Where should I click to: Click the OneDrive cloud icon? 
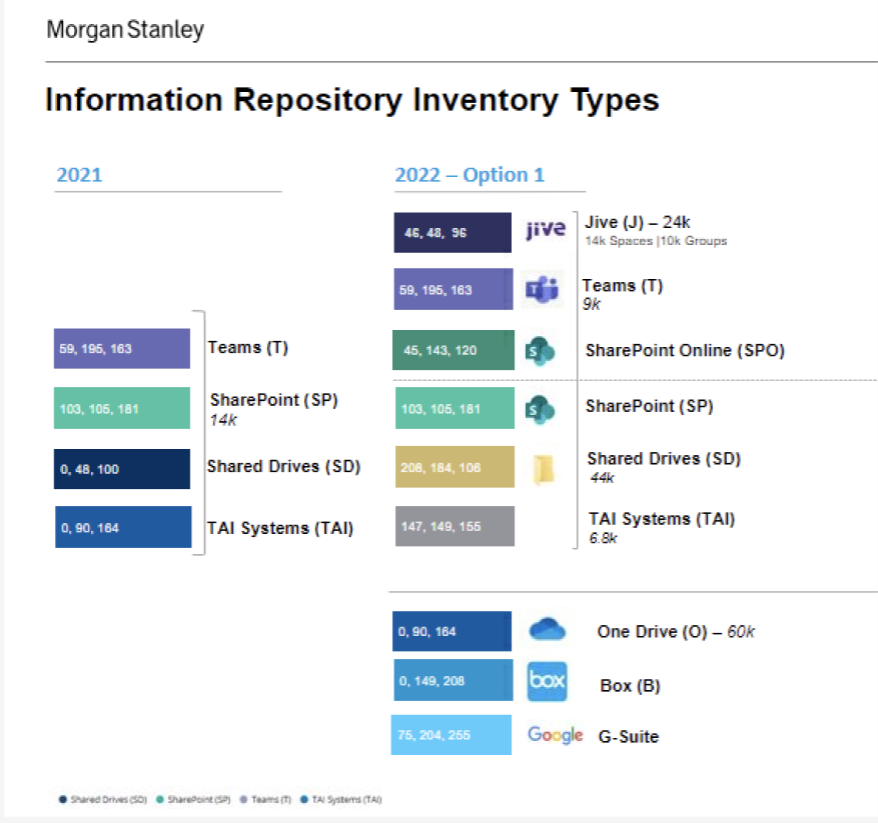[x=547, y=629]
